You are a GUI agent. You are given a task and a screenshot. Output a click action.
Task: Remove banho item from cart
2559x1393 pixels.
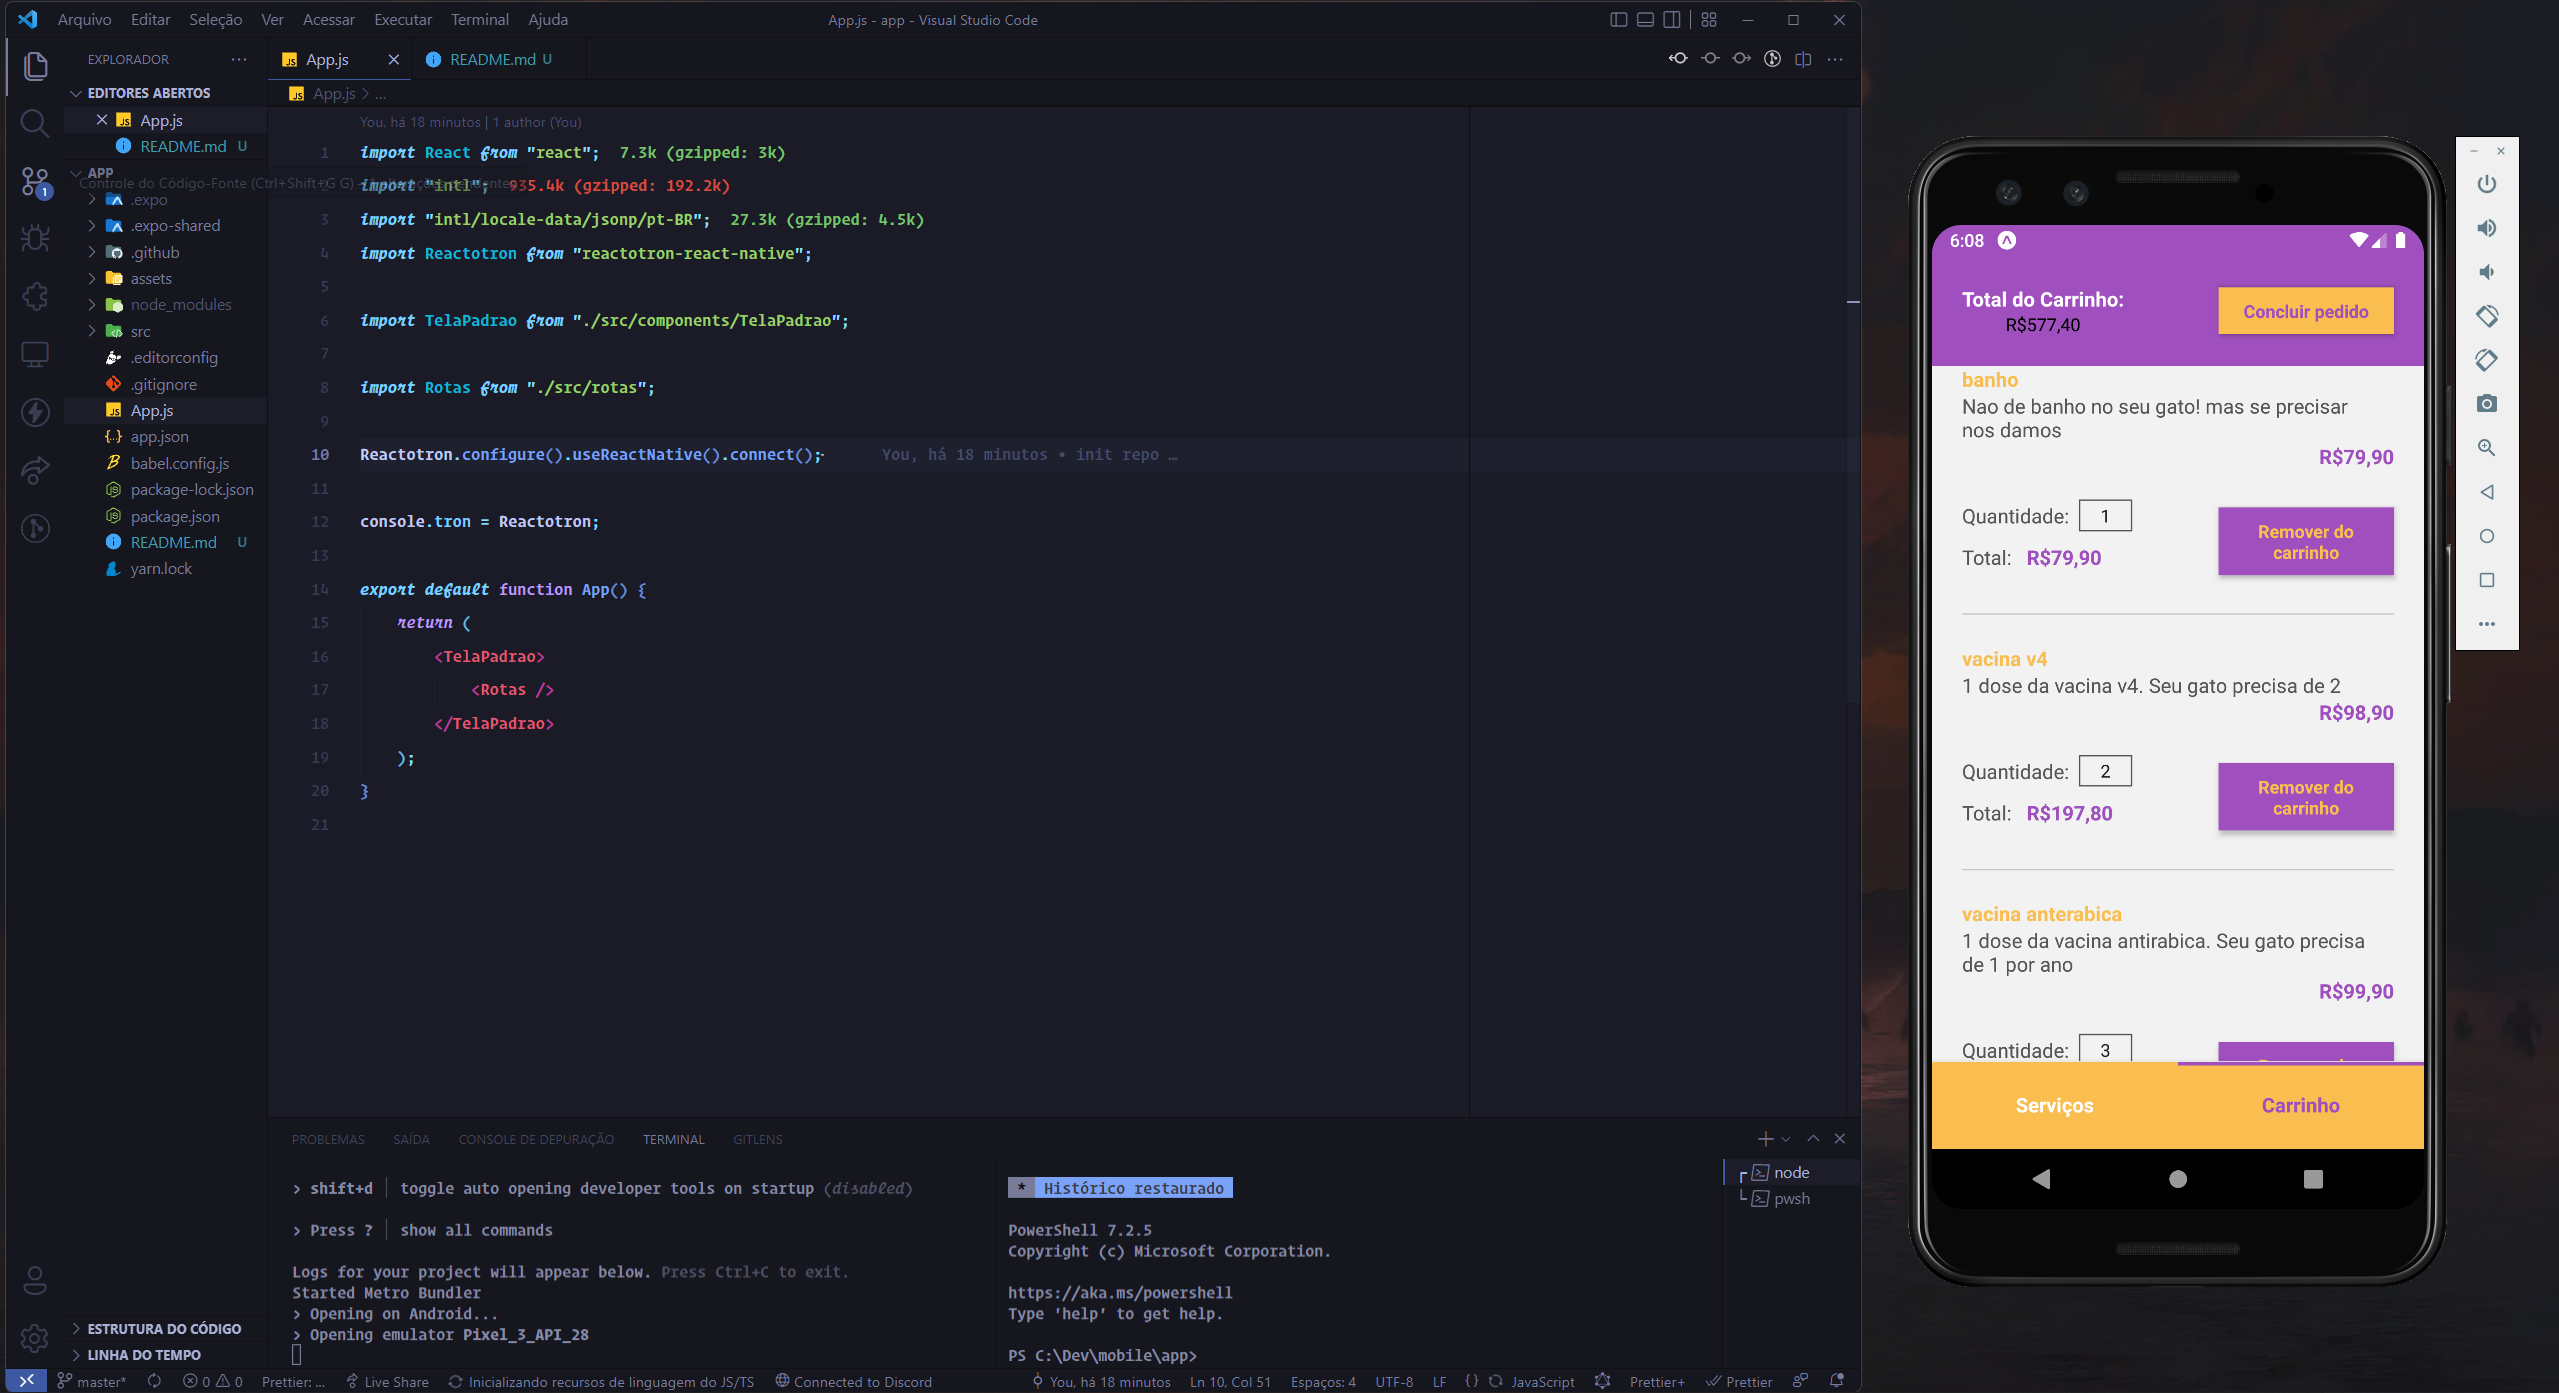click(x=2305, y=542)
